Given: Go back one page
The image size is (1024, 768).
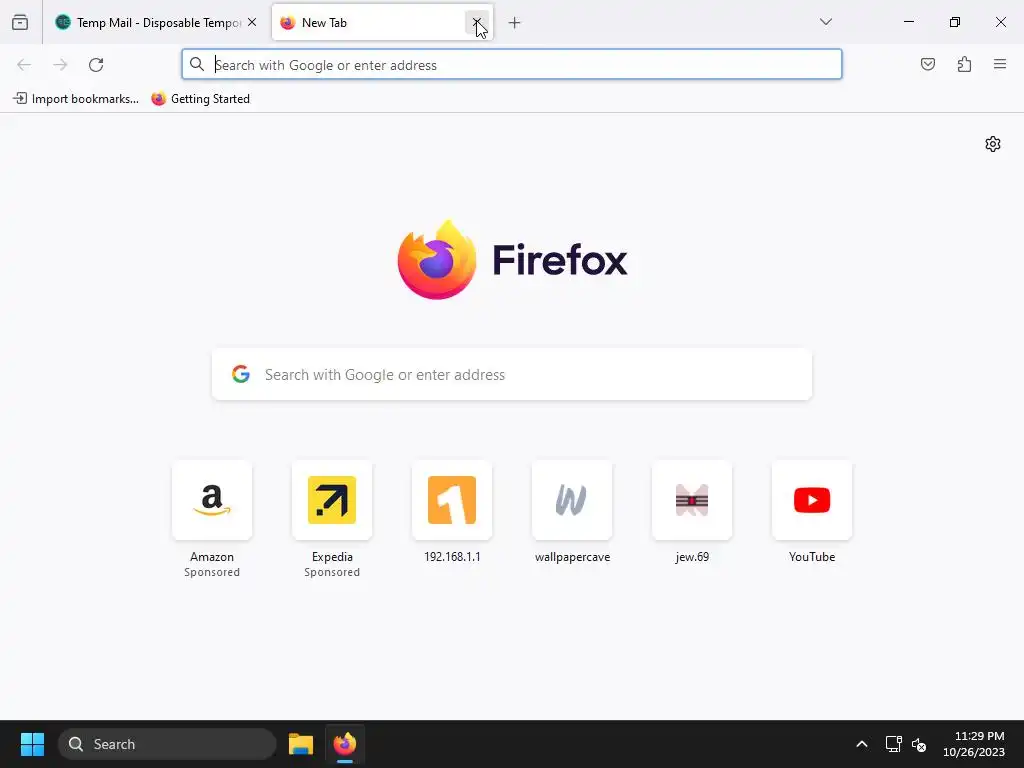Looking at the screenshot, I should click(x=24, y=65).
